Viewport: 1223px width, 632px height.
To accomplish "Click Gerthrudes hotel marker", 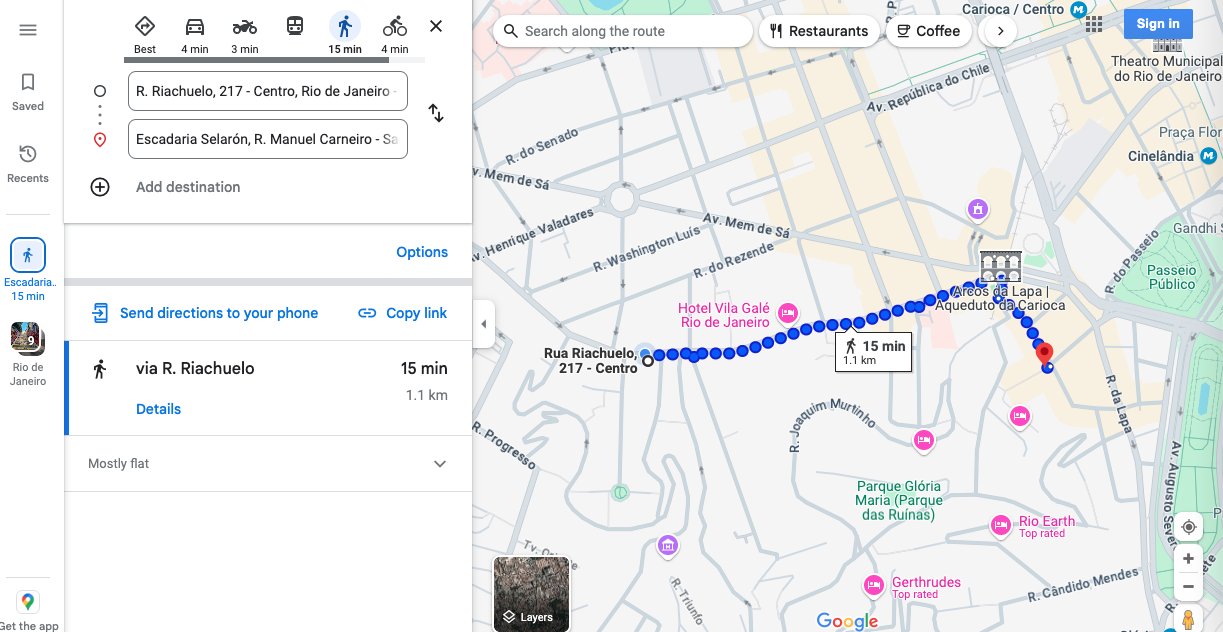I will point(874,585).
